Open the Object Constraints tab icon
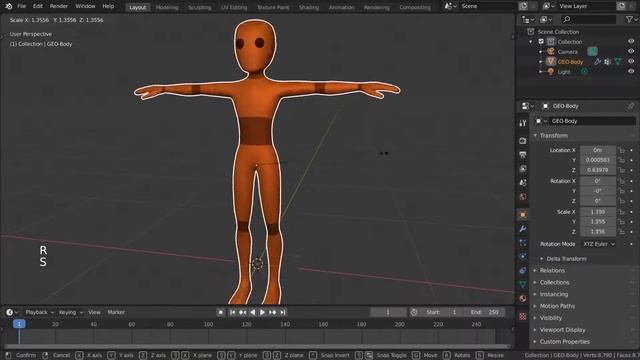Viewport: 640px width, 360px height. (523, 270)
